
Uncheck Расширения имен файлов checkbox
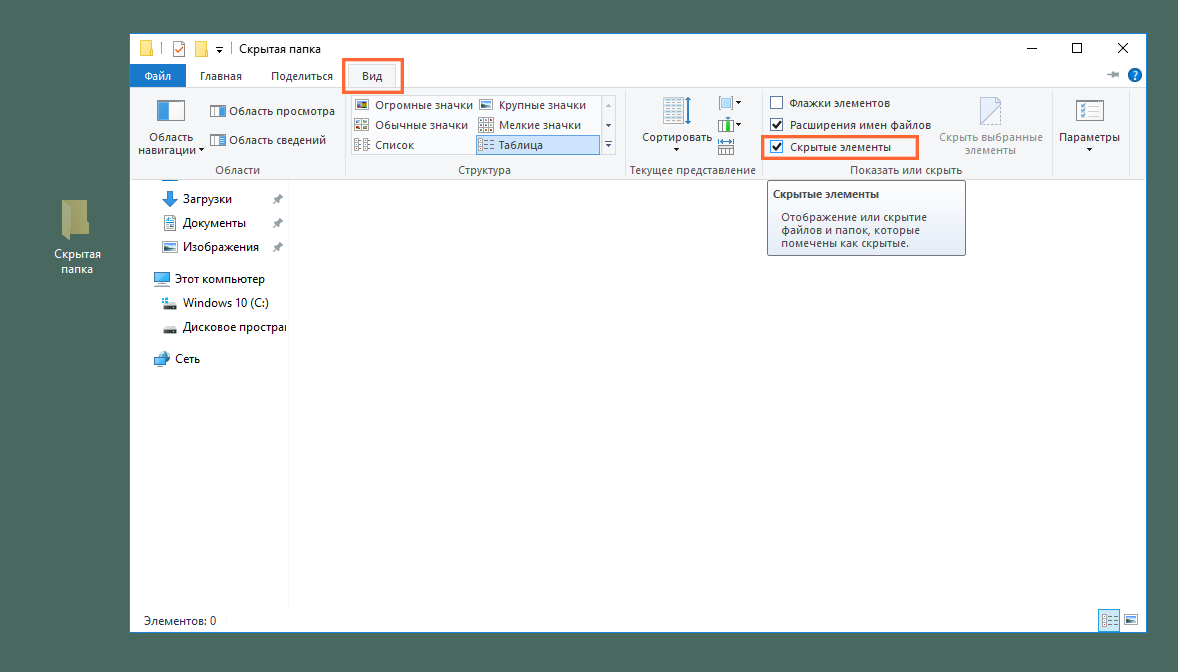[777, 125]
